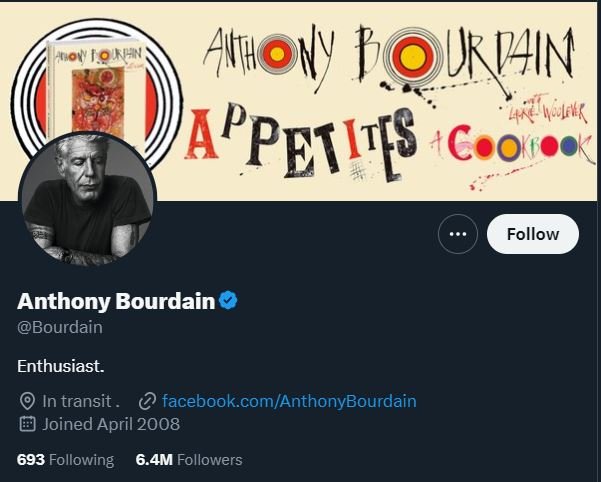Click the location pin icon
The image size is (601, 482).
pyautogui.click(x=27, y=401)
